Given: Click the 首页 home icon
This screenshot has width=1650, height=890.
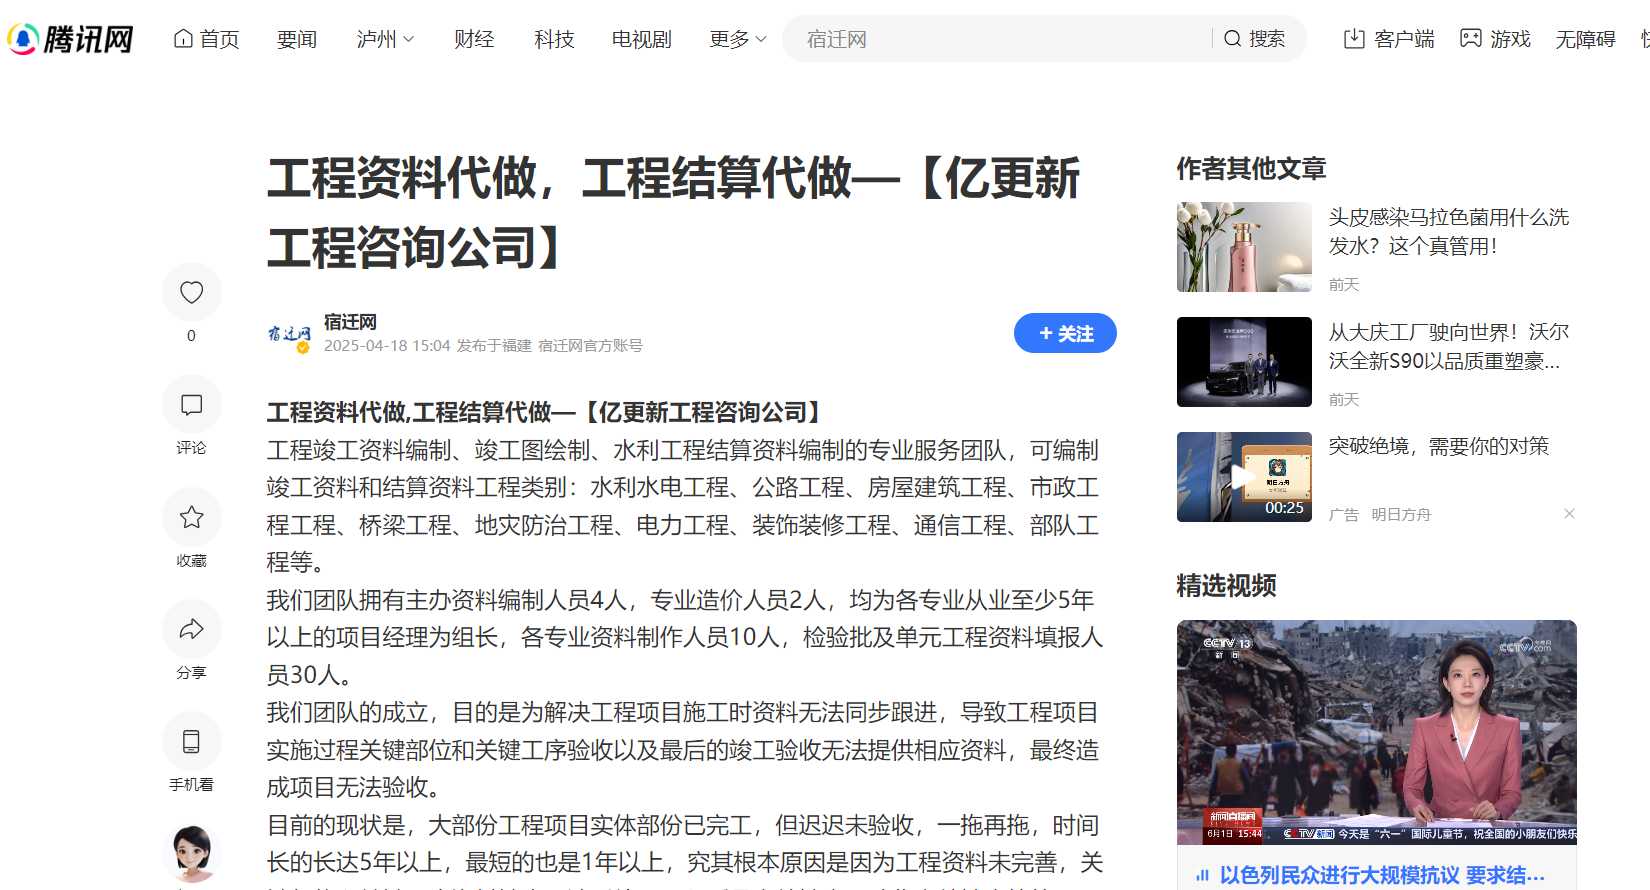Looking at the screenshot, I should pos(184,39).
